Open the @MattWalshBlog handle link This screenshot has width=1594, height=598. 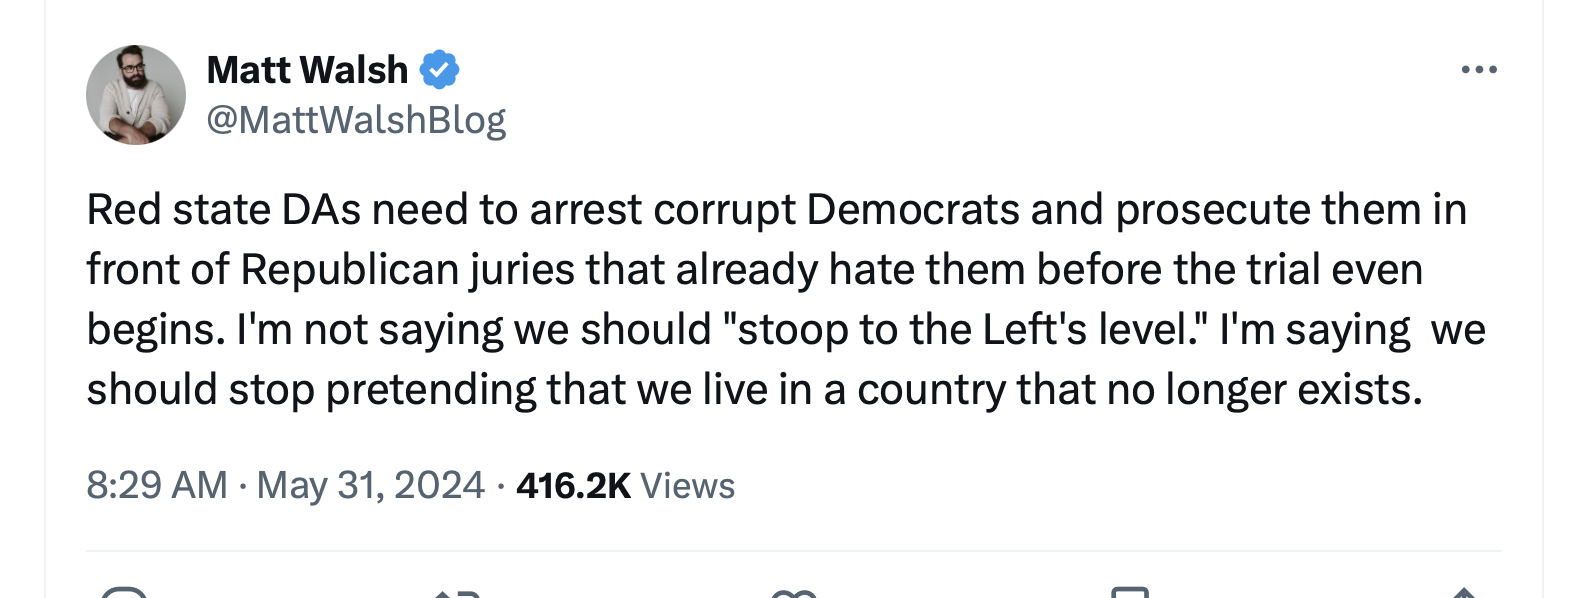[x=356, y=120]
